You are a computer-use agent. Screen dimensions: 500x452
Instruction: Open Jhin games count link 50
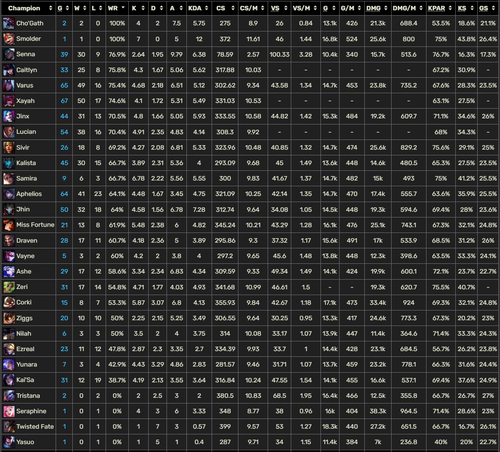coord(64,210)
